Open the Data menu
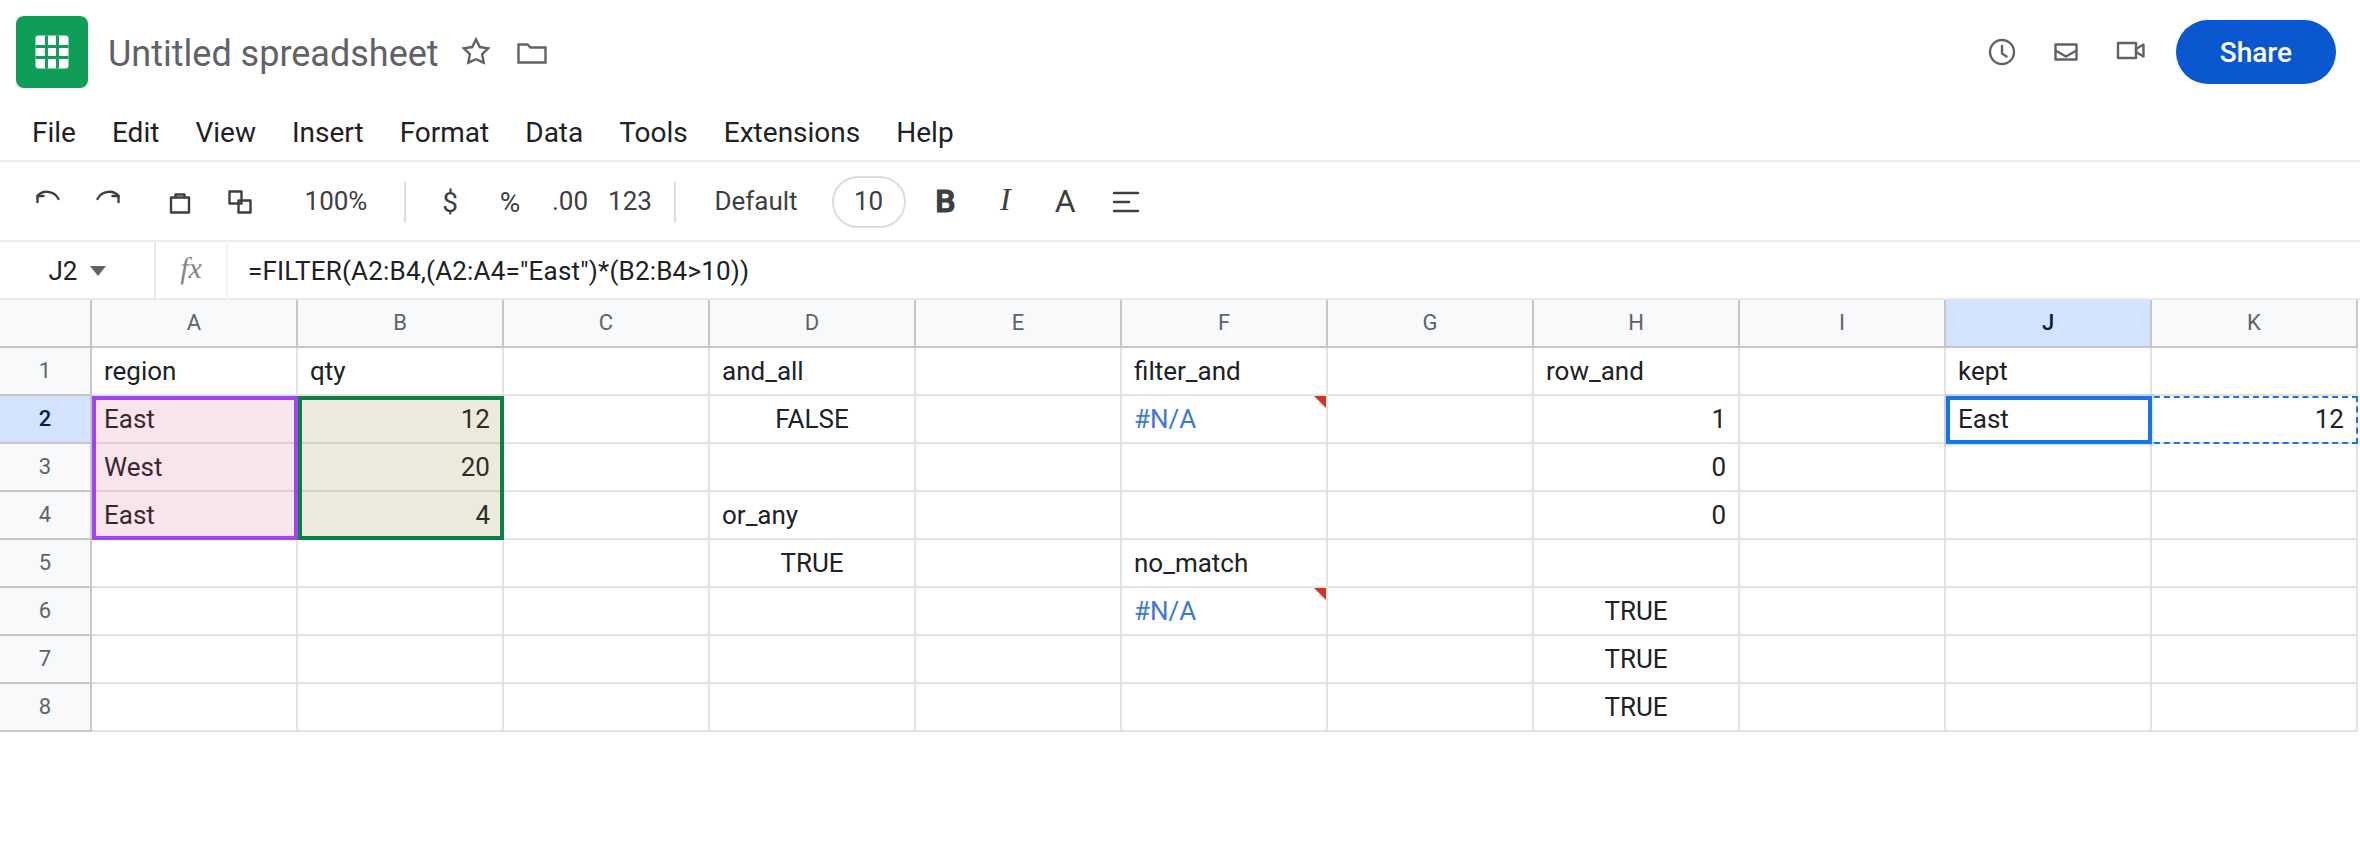 pyautogui.click(x=554, y=132)
